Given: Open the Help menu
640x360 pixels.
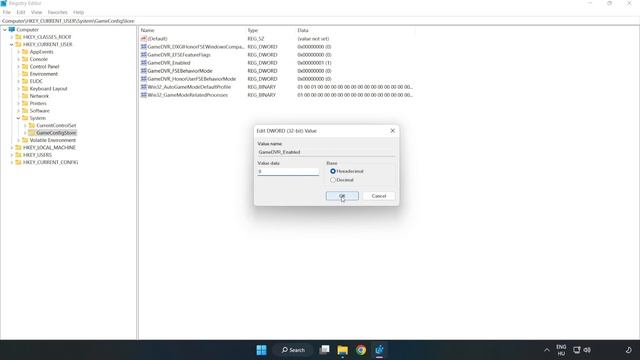Looking at the screenshot, I should pos(78,12).
